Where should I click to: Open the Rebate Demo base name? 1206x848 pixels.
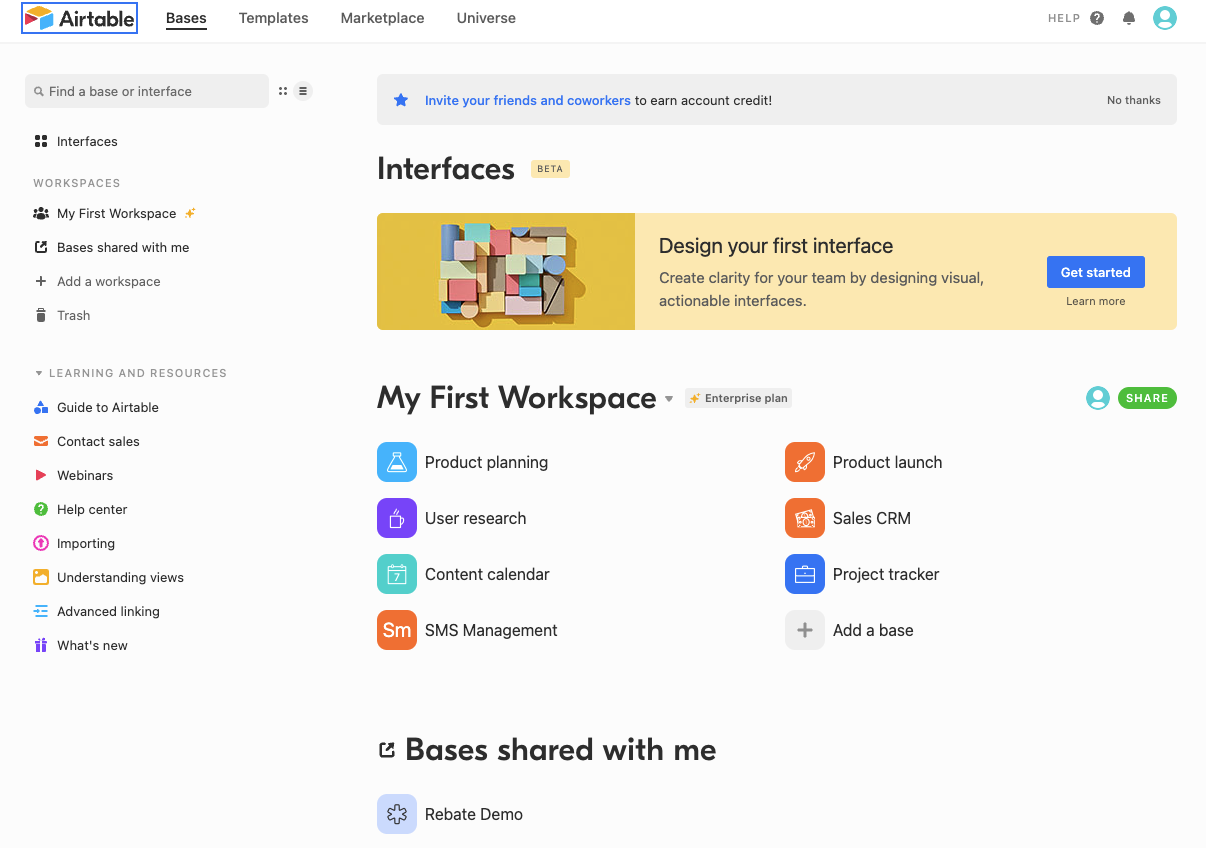coord(474,814)
